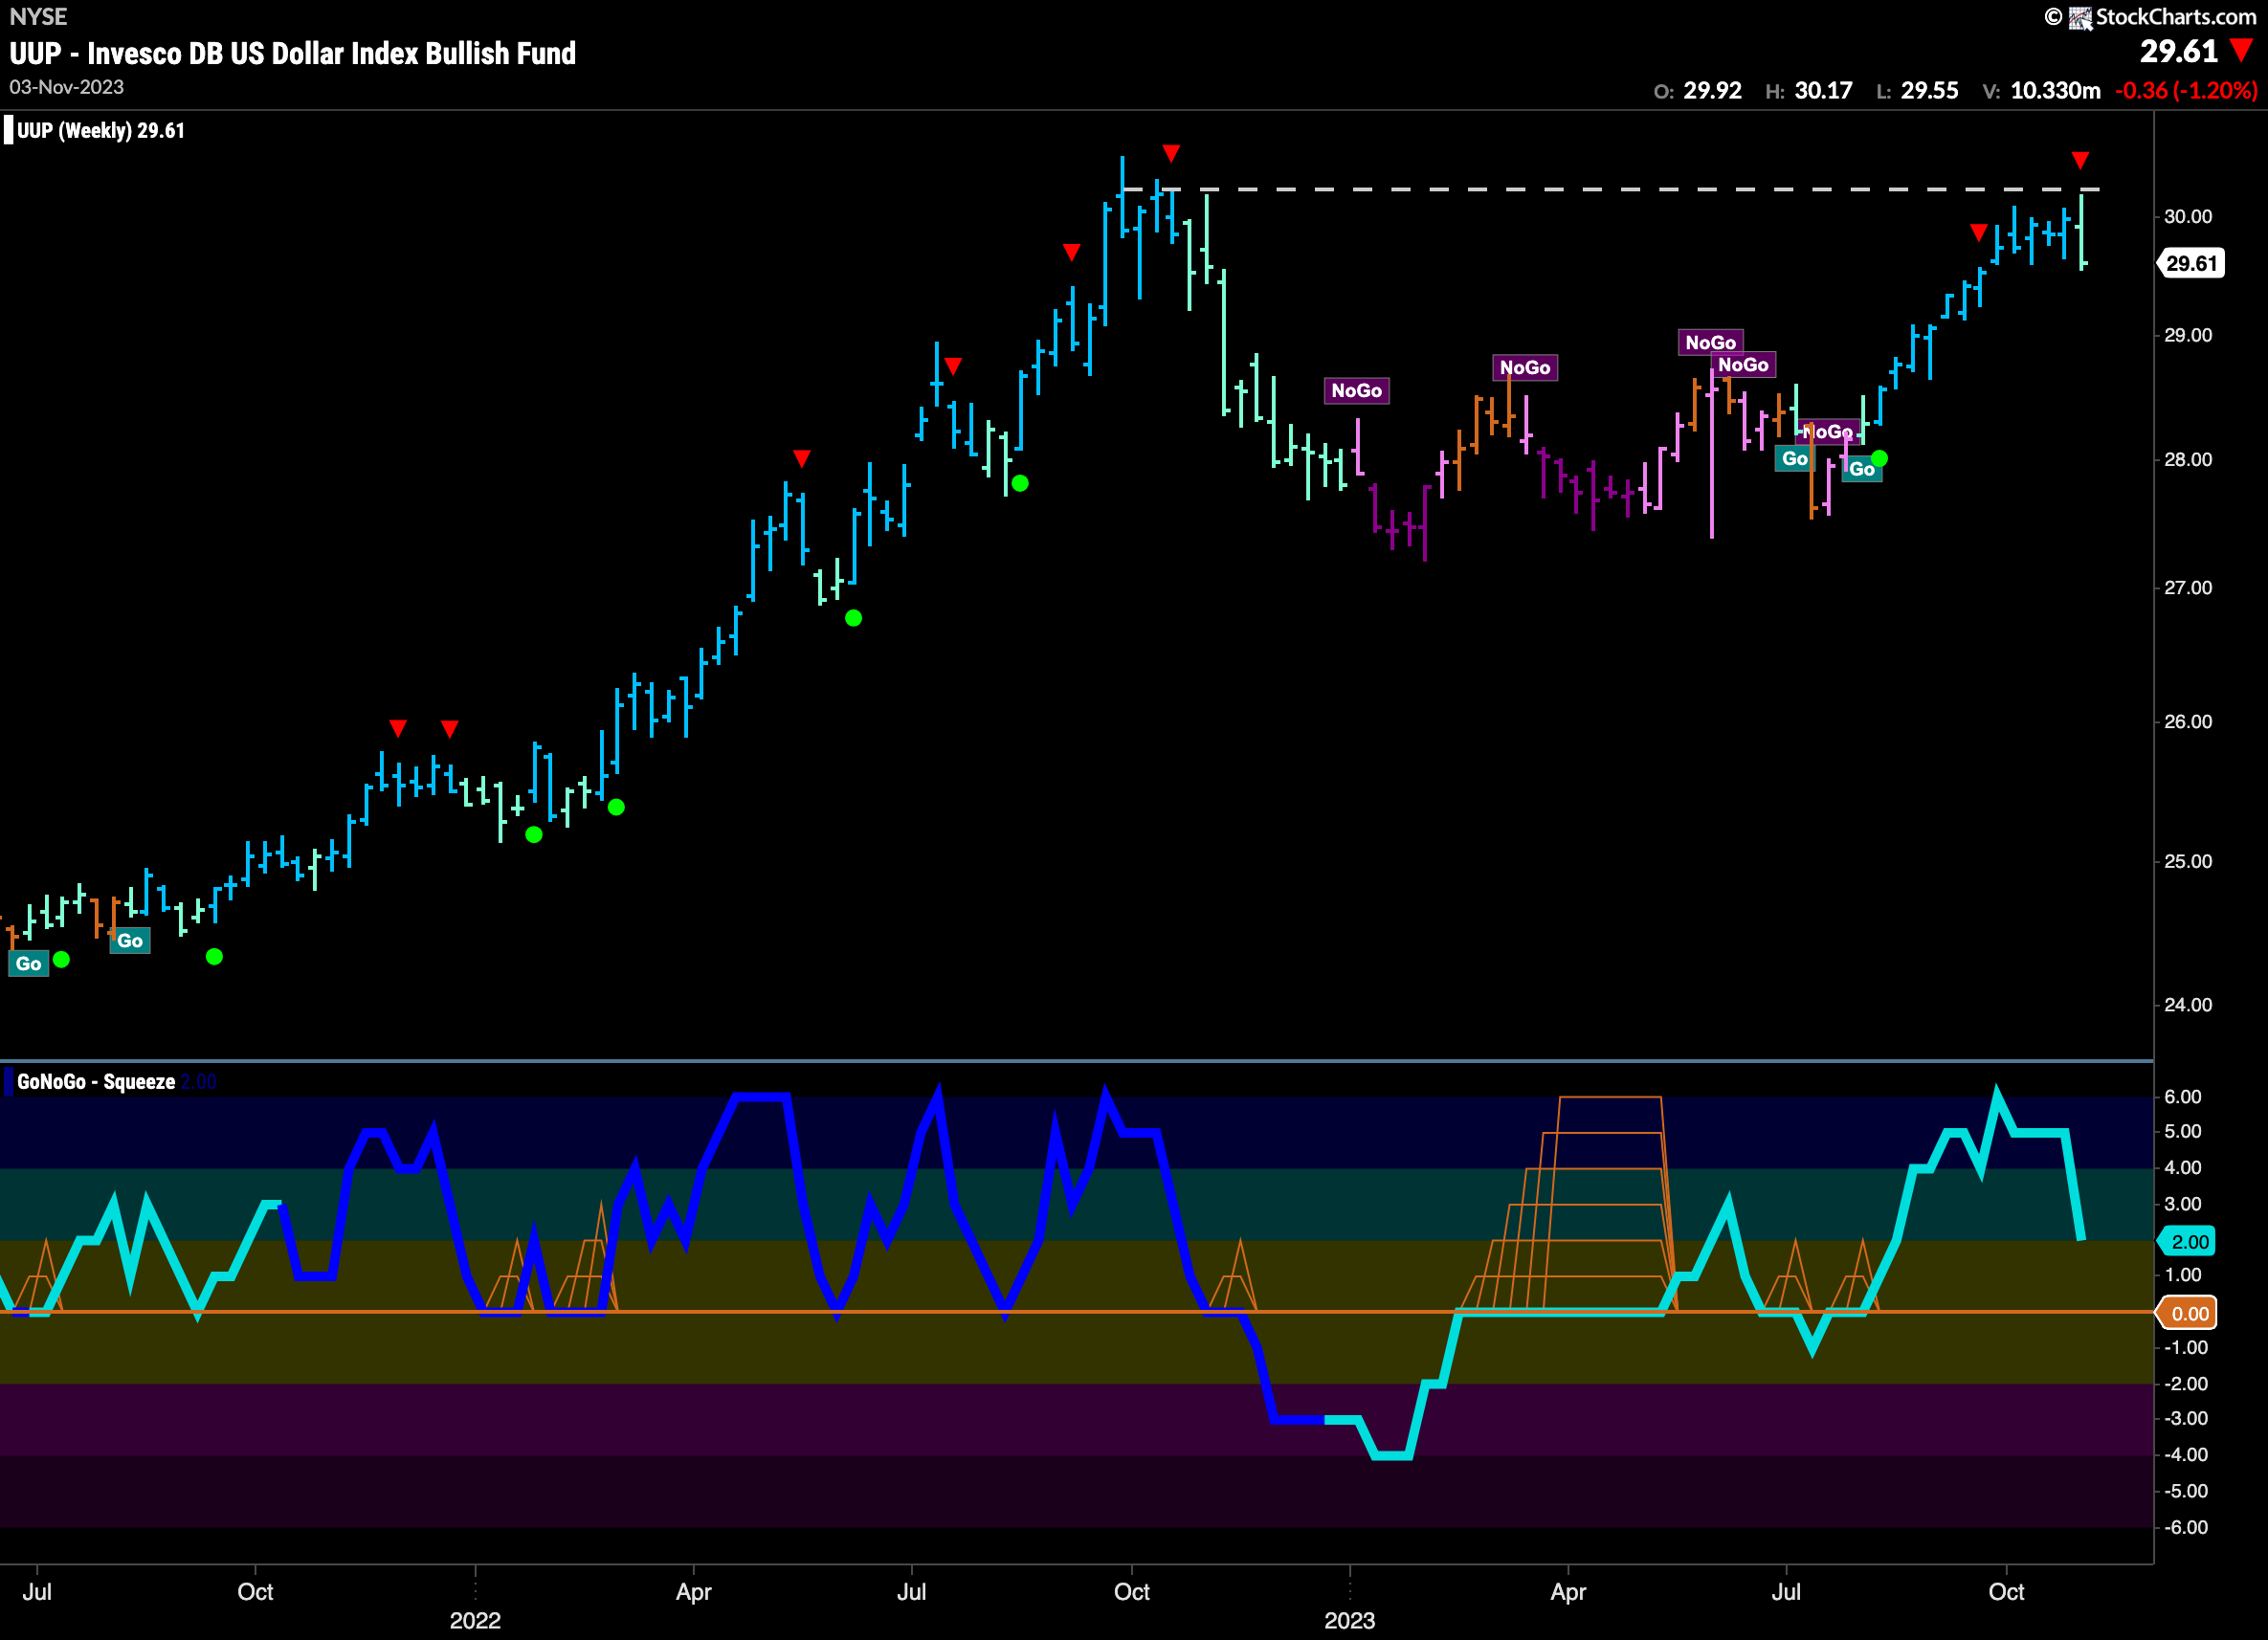The height and width of the screenshot is (1640, 2268).
Task: Click the white legend marker beside UUP (Weekly)
Action: point(9,131)
